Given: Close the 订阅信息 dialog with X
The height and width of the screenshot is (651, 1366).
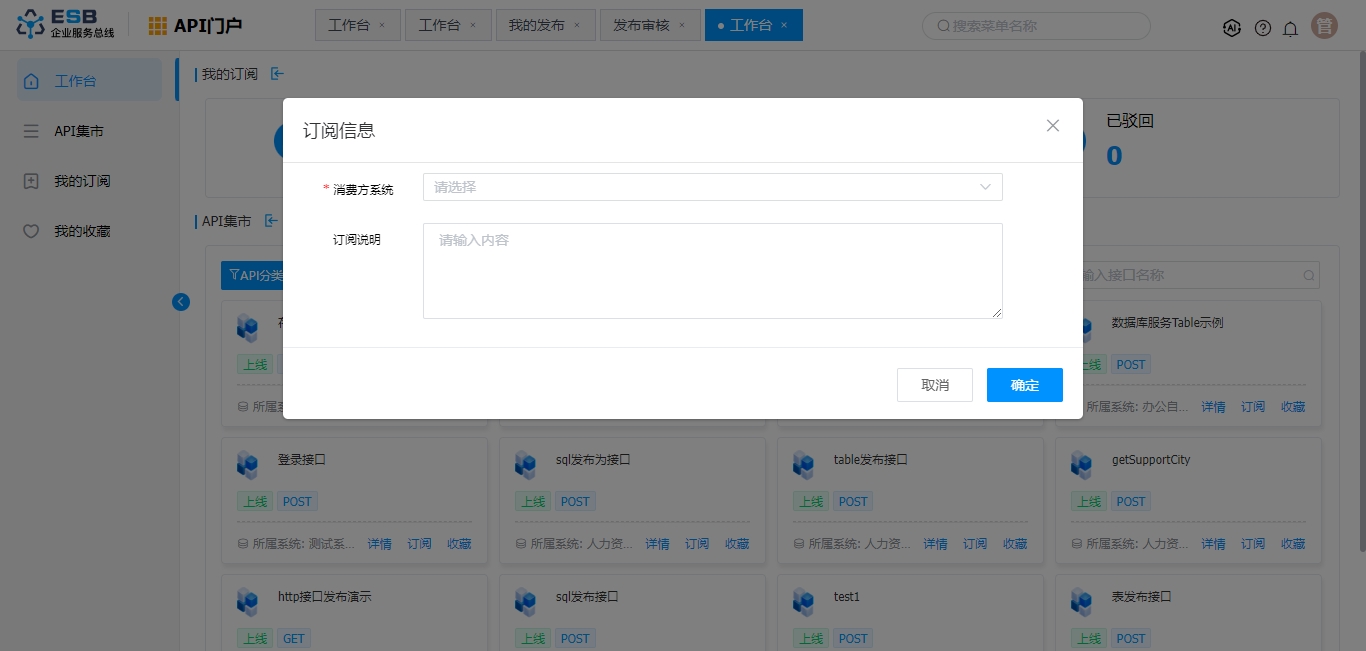Looking at the screenshot, I should pyautogui.click(x=1052, y=126).
